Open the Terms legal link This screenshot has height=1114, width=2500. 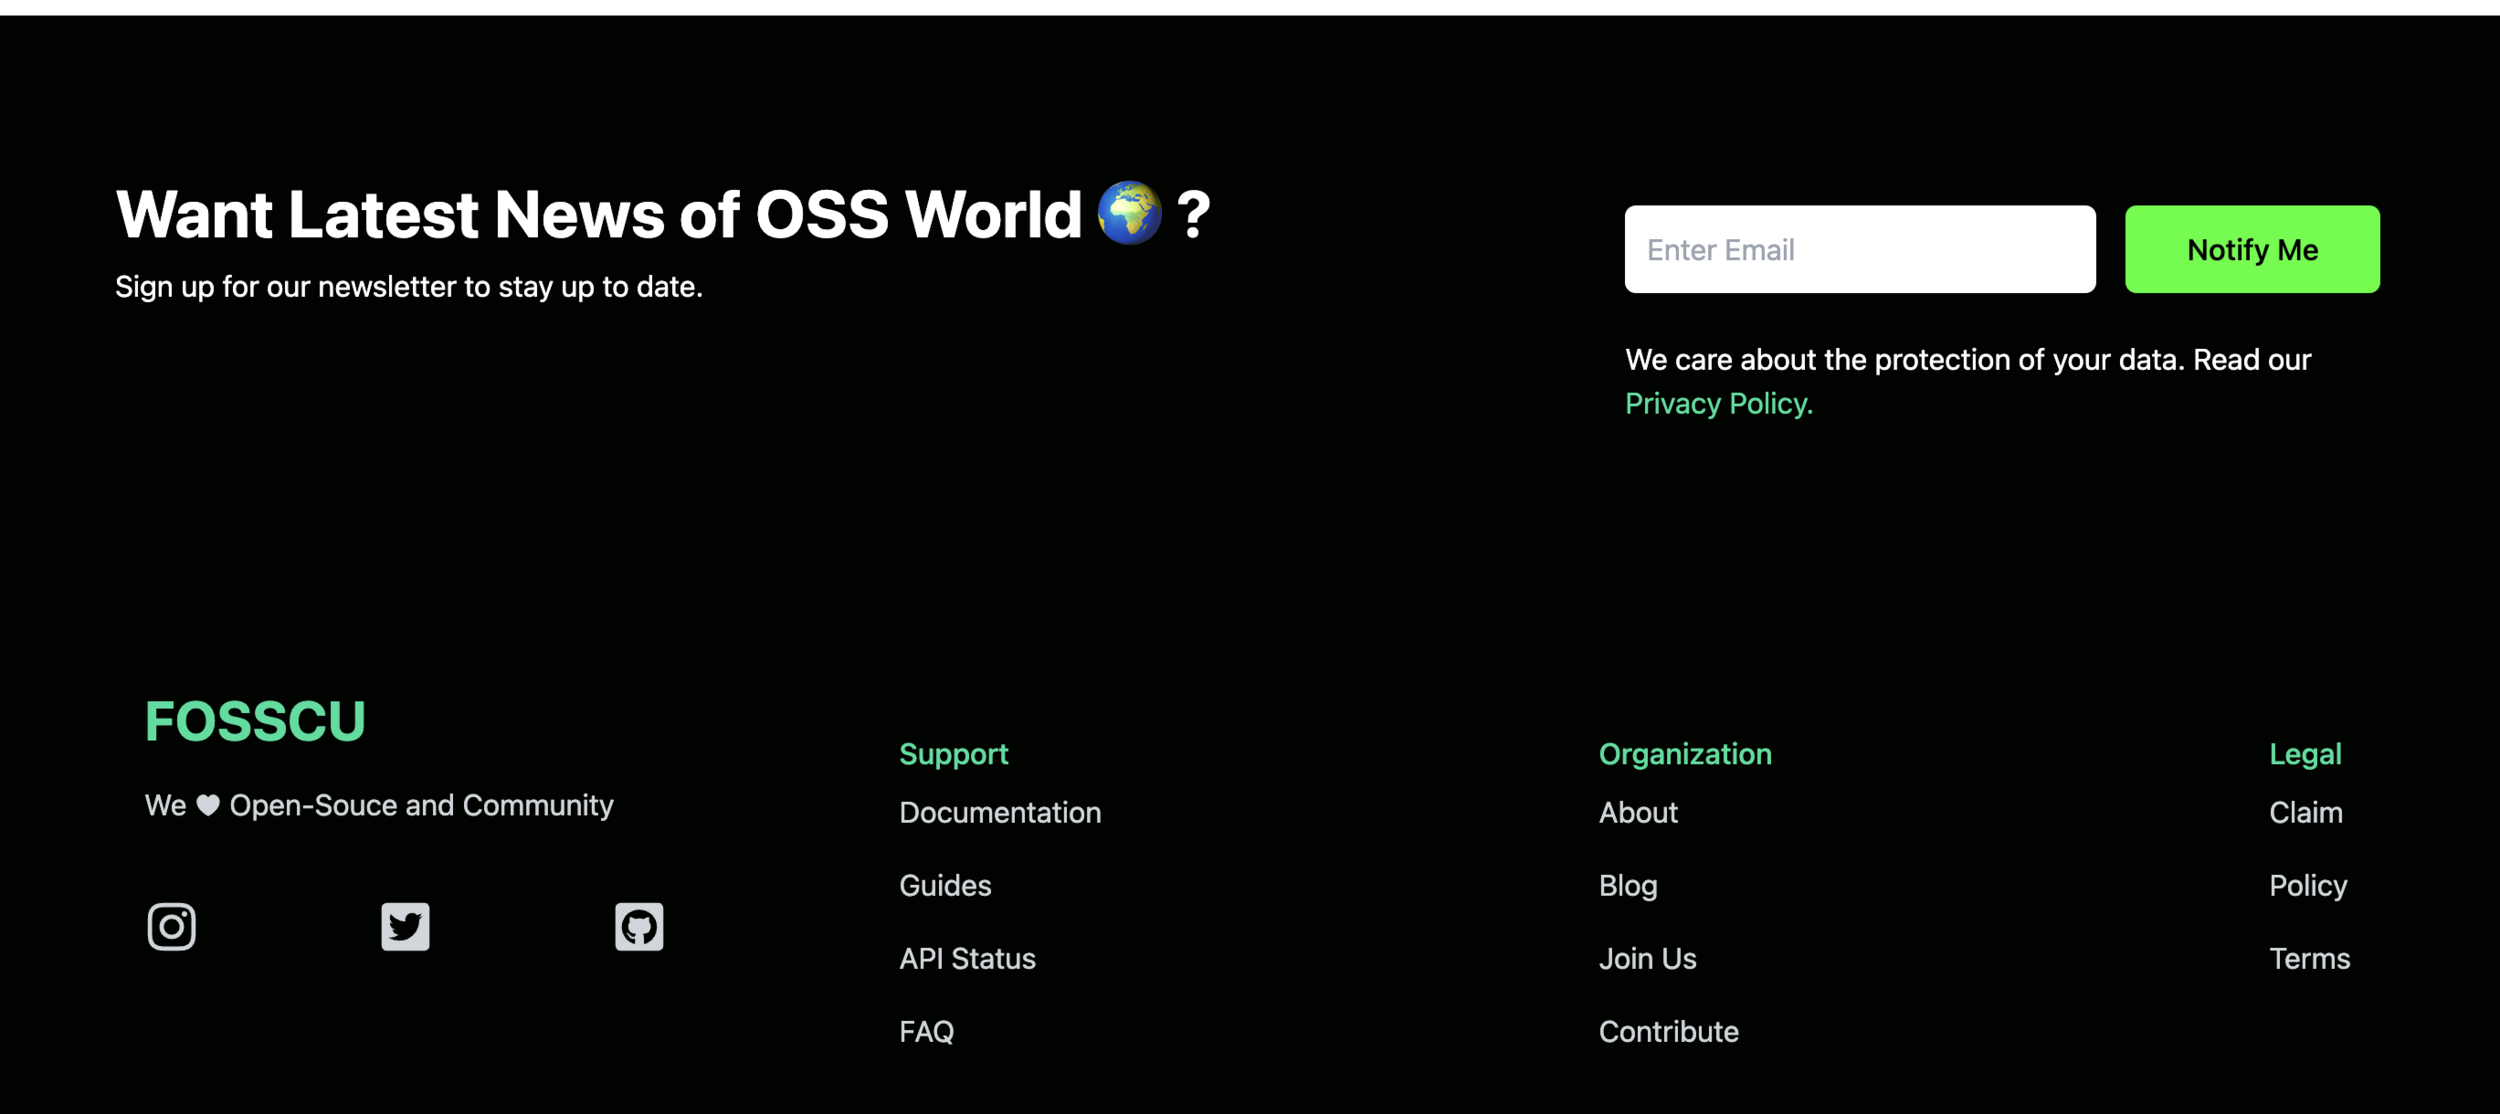coord(2309,958)
